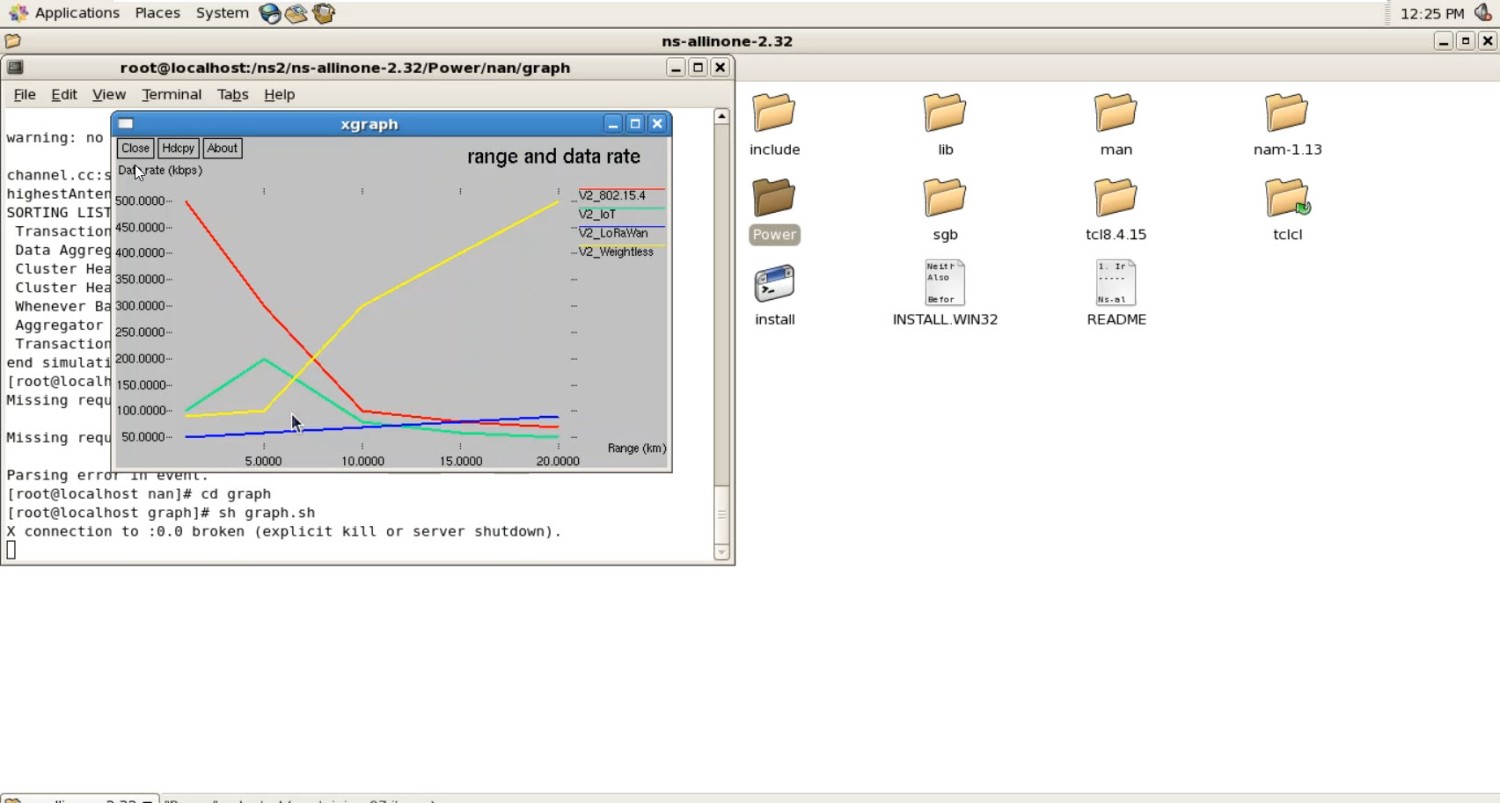Select the sgb folder icon

[944, 199]
